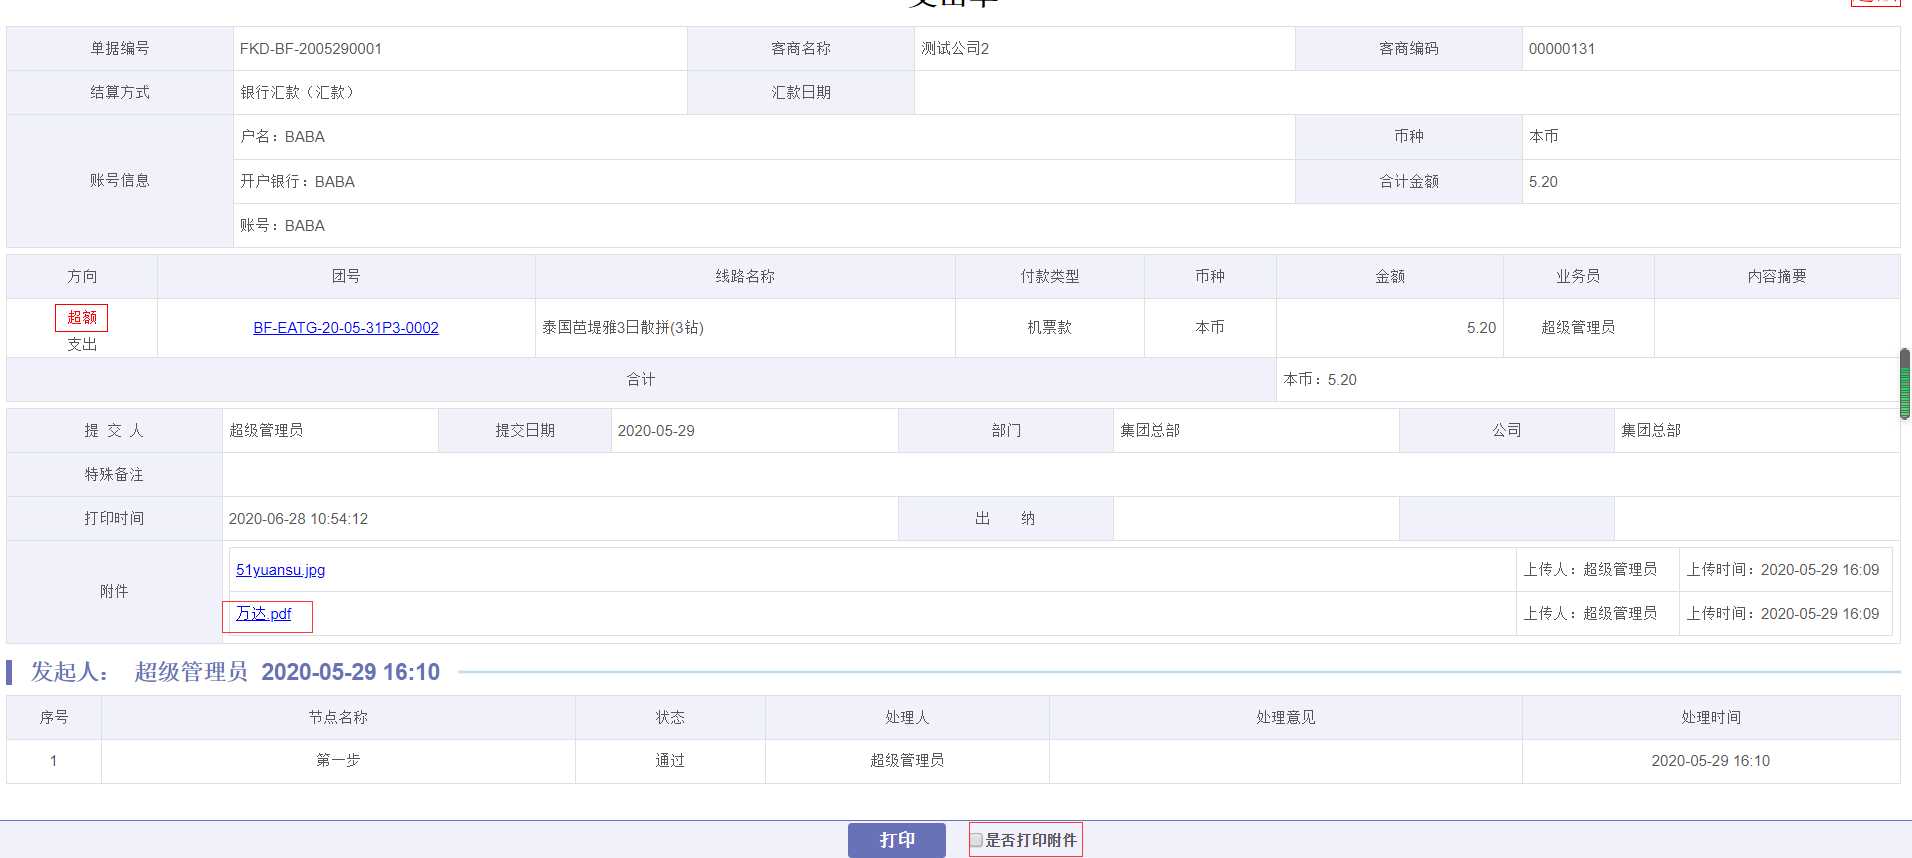Click the 付款类型 column header
The image size is (1912, 858).
[1050, 277]
